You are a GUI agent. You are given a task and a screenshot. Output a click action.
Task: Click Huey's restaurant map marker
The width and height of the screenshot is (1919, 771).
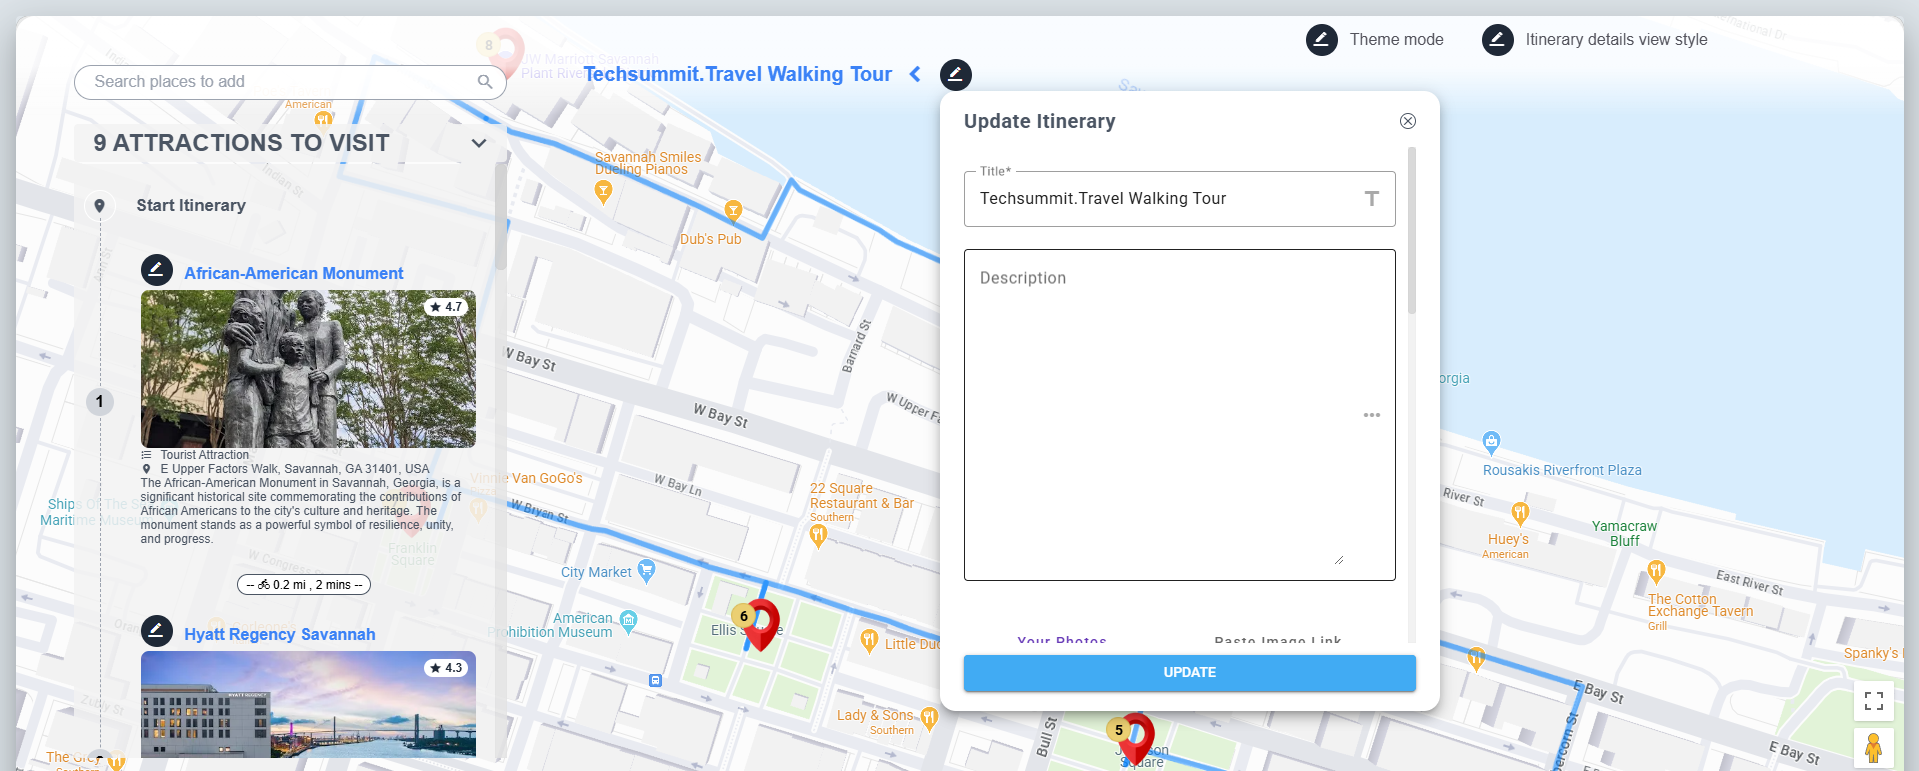pos(1520,515)
